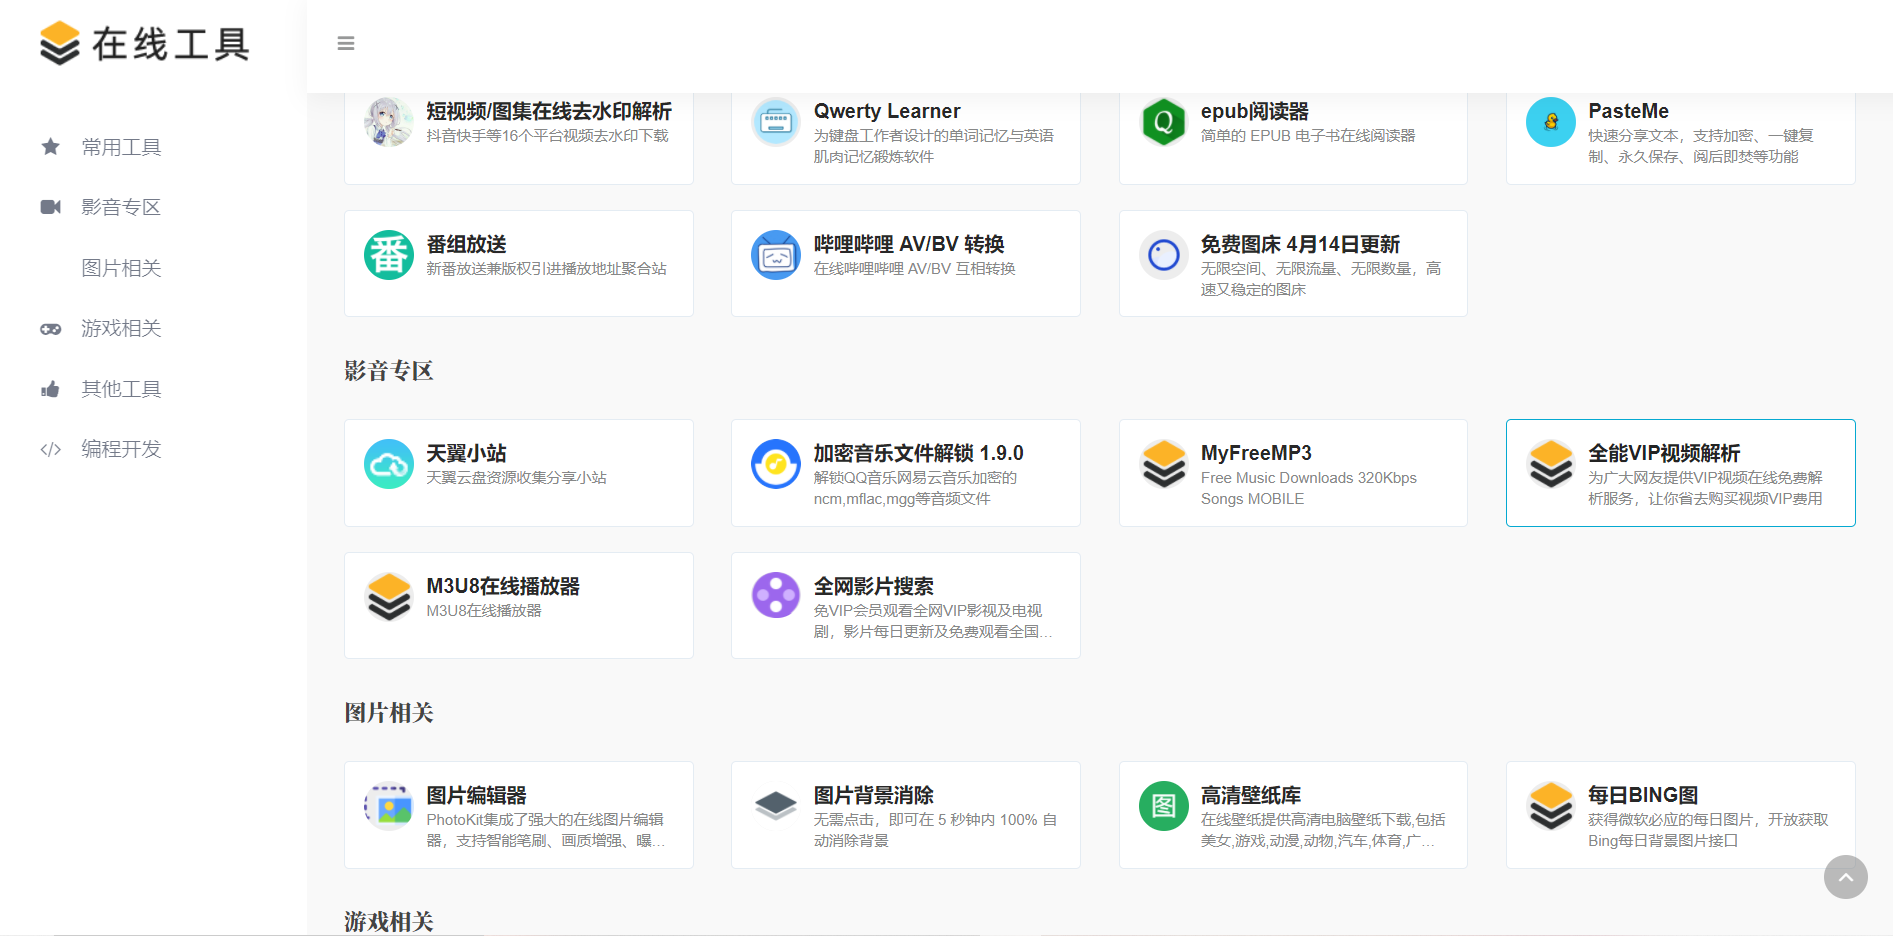Click the 加密音乐文件解锁 icon
The height and width of the screenshot is (936, 1893).
(776, 465)
